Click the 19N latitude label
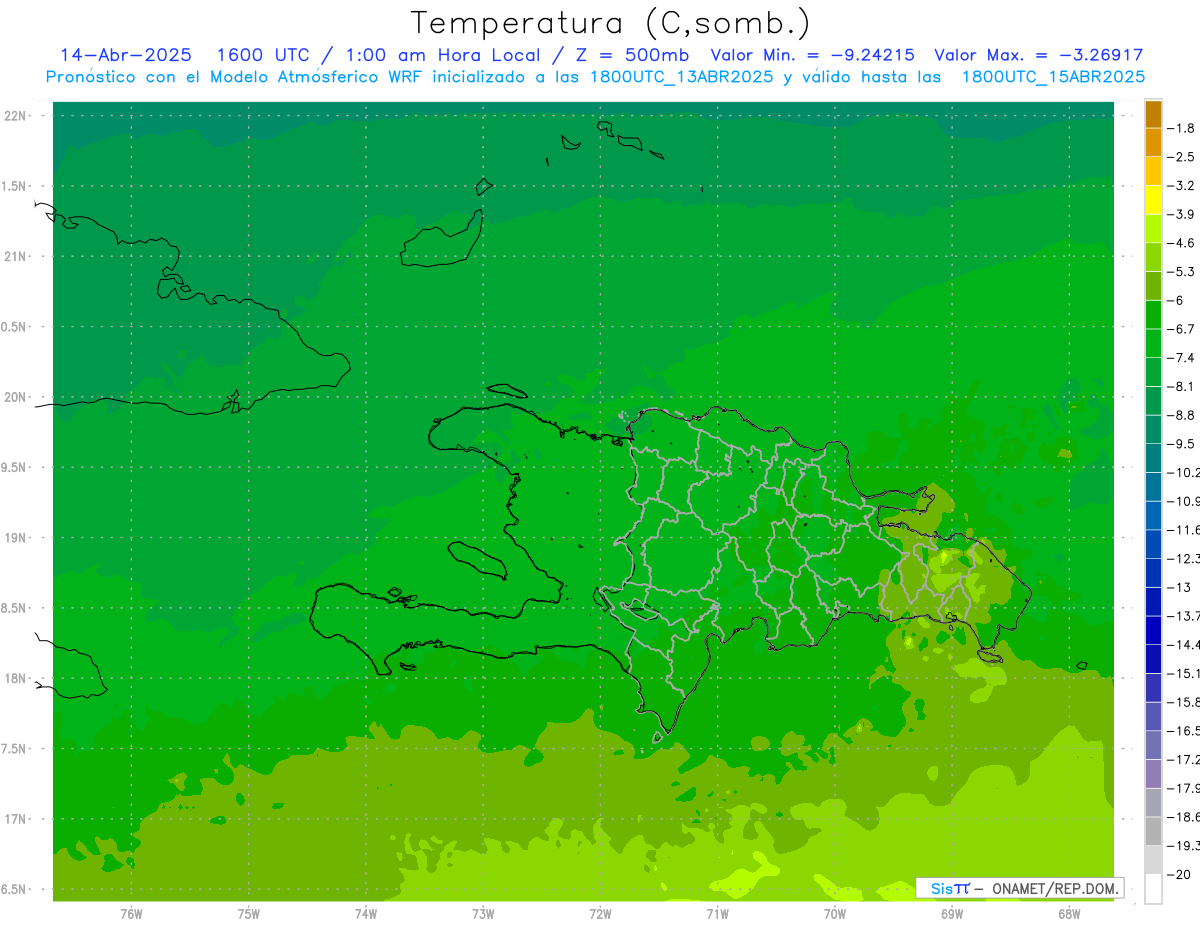1200x927 pixels. pos(16,538)
